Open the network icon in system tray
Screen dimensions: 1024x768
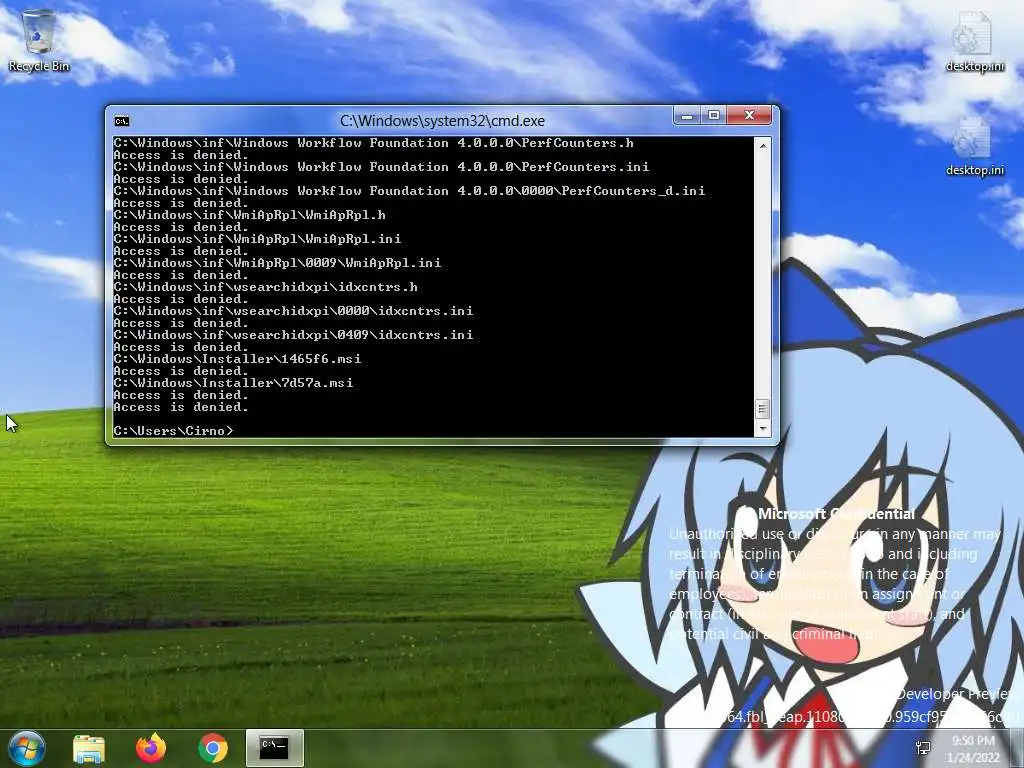pos(923,748)
